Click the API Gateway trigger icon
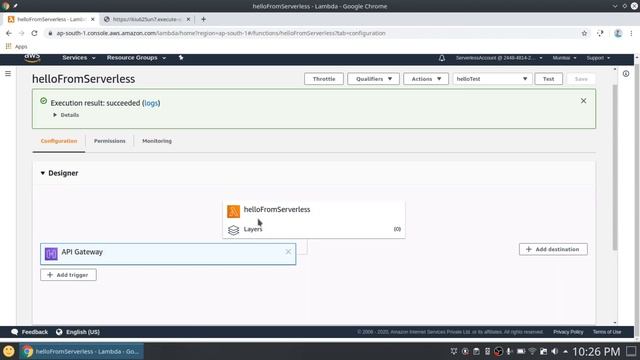640x360 pixels. pos(51,254)
